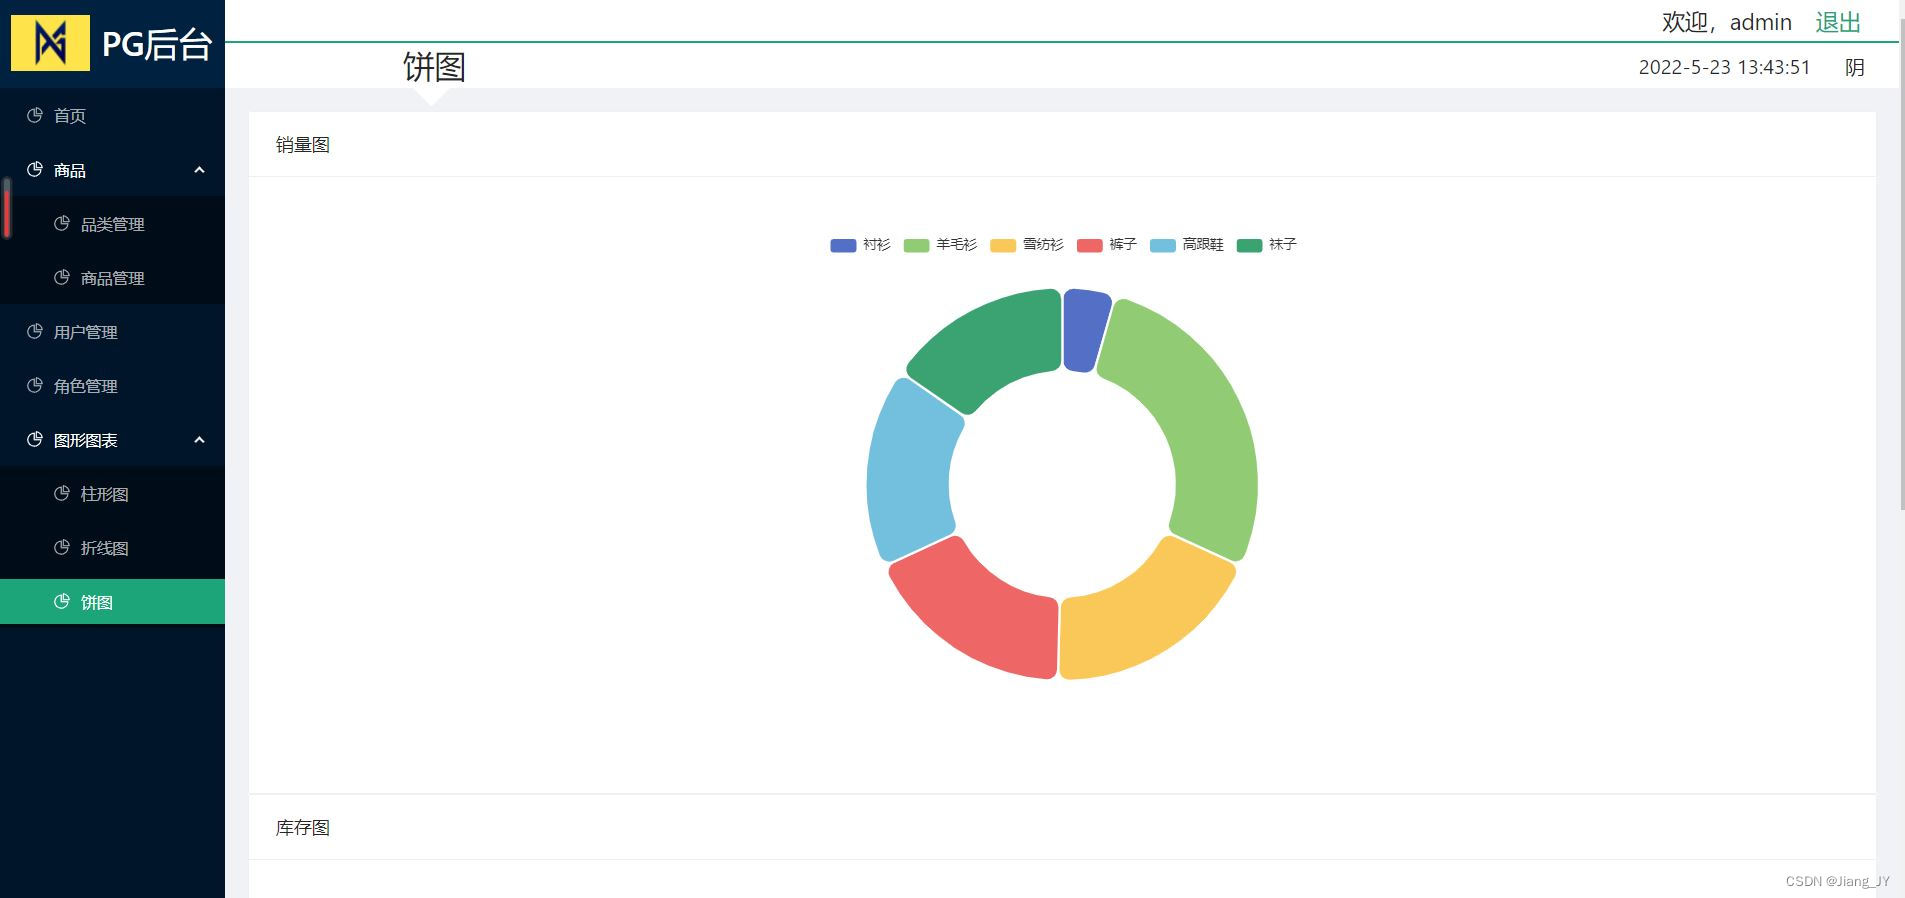The width and height of the screenshot is (1905, 898).
Task: Collapse the 商品 submenu chevron
Action: coord(199,170)
